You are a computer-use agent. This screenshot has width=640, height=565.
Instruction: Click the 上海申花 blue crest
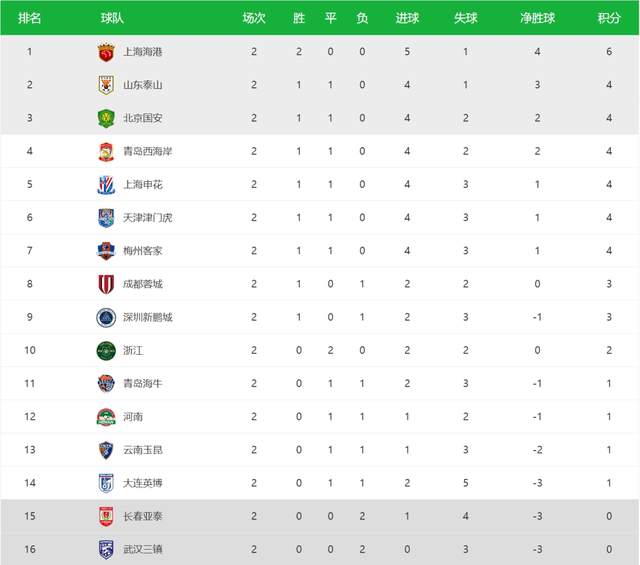click(106, 185)
